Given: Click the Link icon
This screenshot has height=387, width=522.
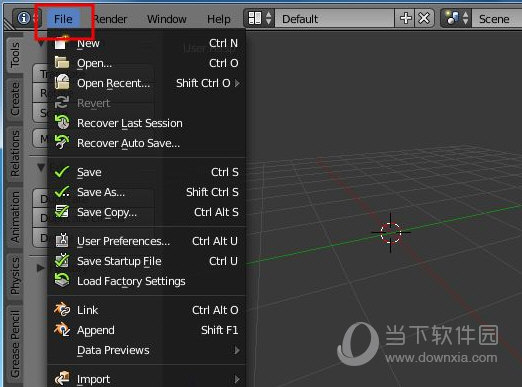Looking at the screenshot, I should (62, 310).
